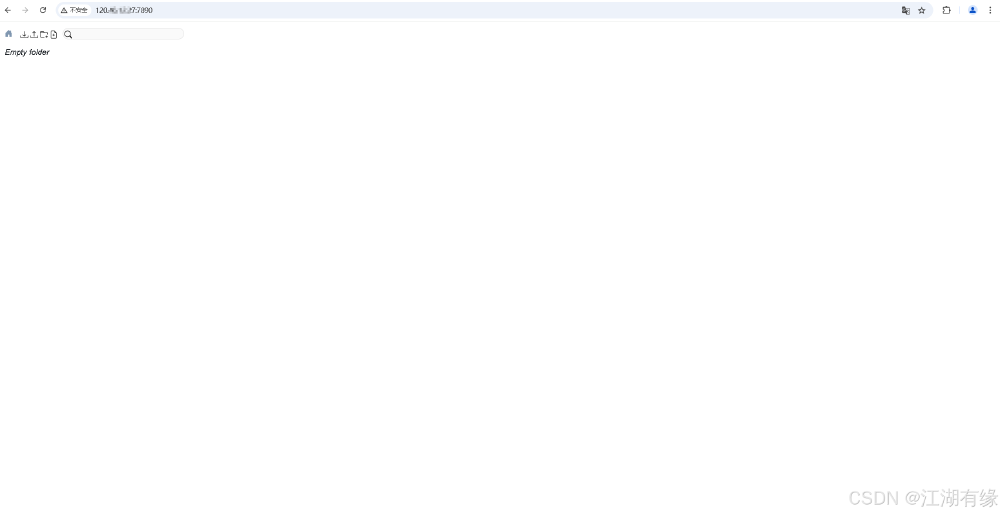Go to the home root folder icon

point(8,34)
